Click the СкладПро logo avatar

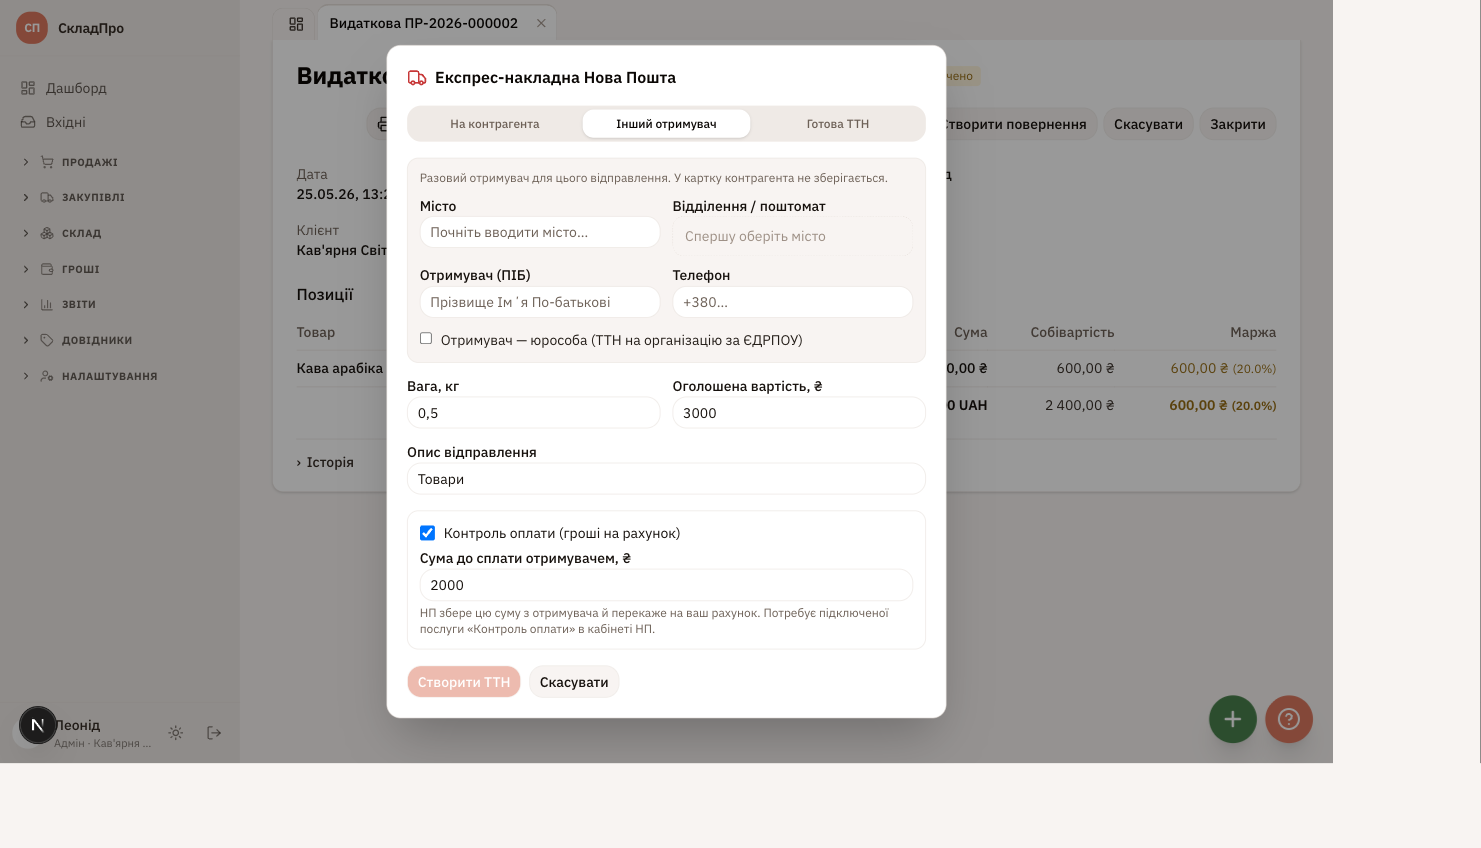tap(32, 28)
